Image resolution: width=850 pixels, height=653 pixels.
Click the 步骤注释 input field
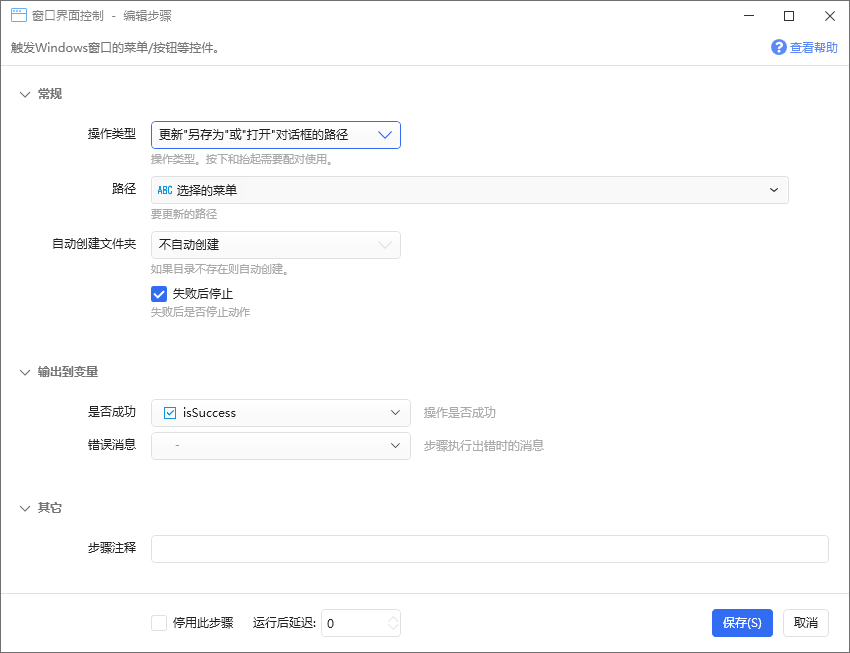490,549
